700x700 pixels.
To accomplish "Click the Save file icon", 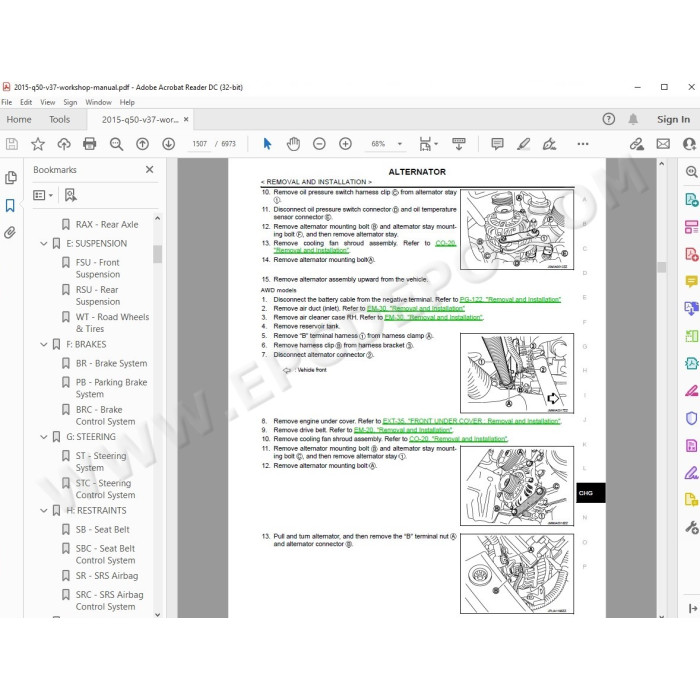I will tap(12, 144).
